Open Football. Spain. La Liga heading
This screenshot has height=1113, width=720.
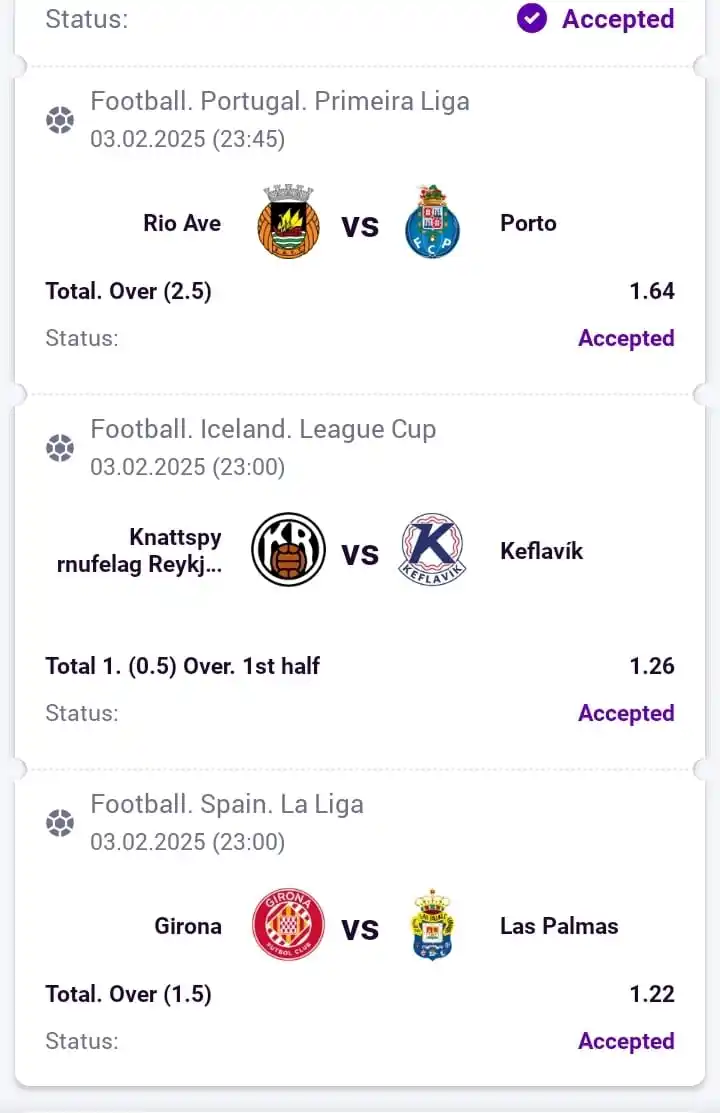pyautogui.click(x=227, y=804)
